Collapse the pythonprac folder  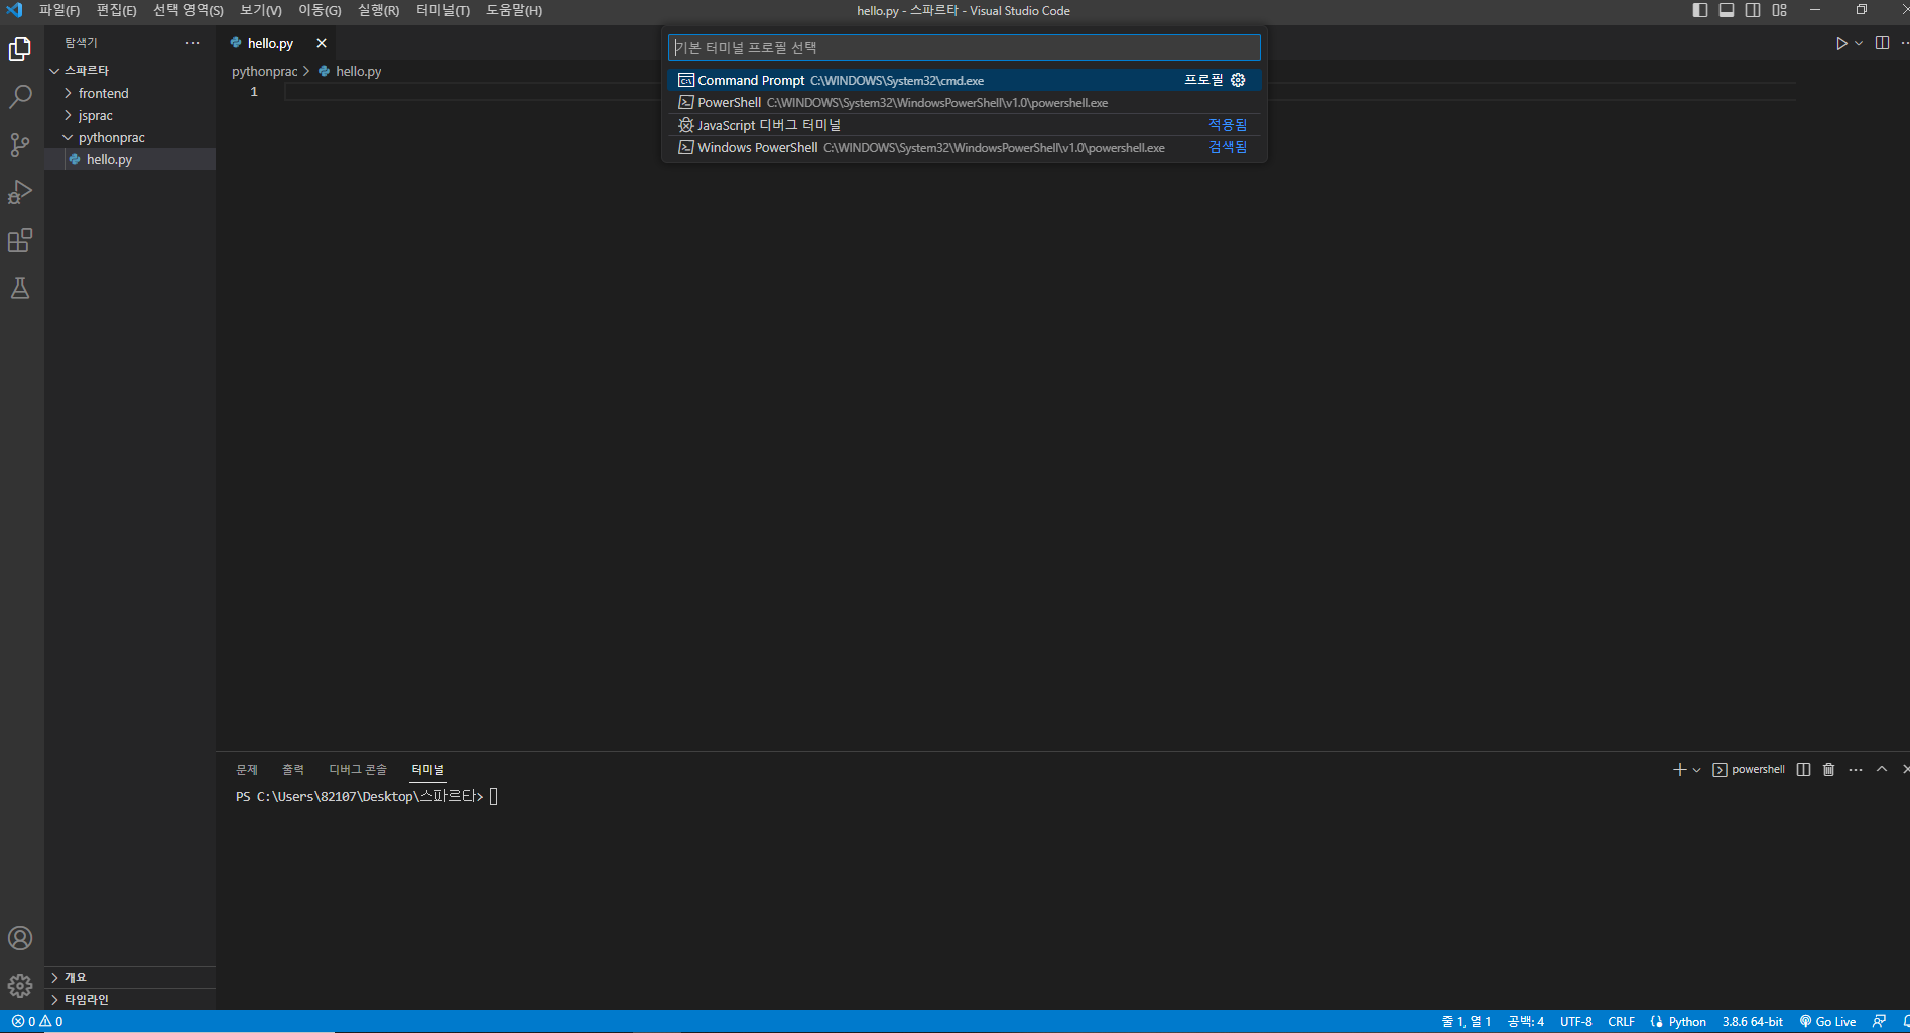[x=130, y=137]
